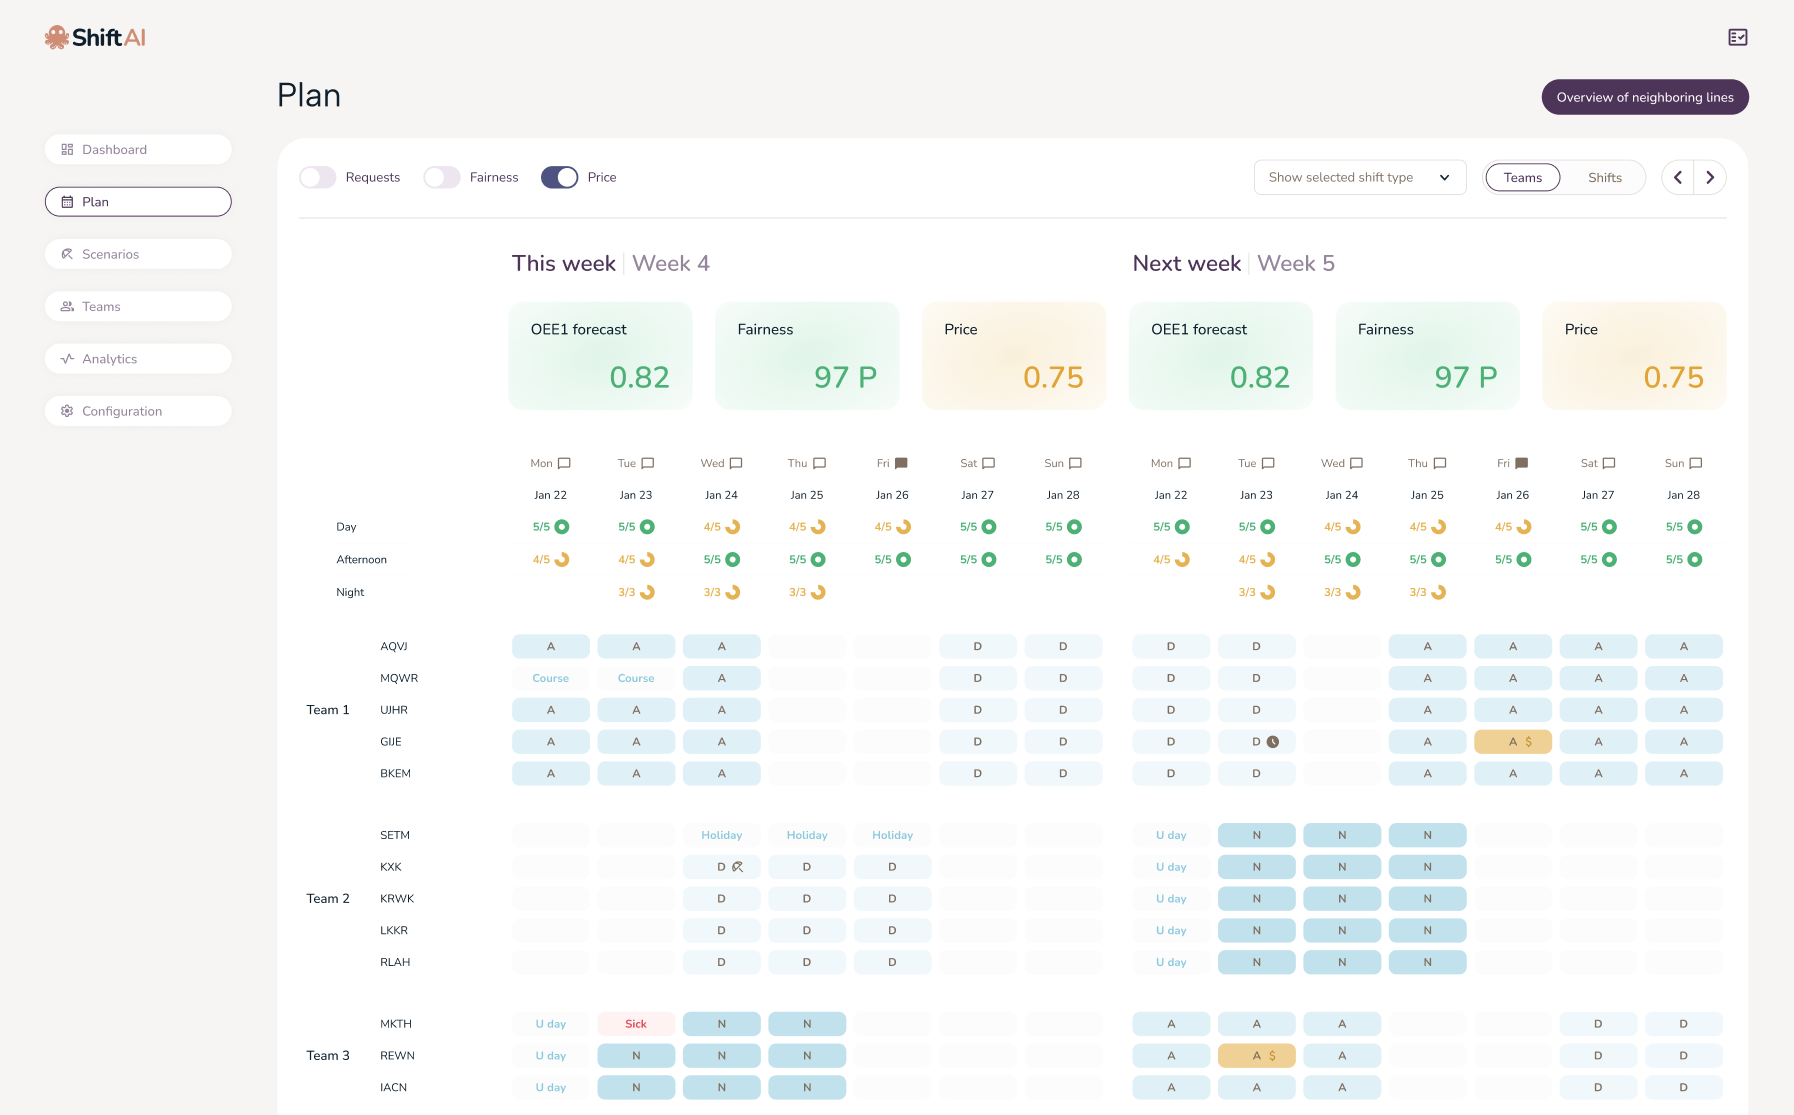Open the checklist icon in the top-right corner
The image size is (1794, 1115).
[1738, 37]
